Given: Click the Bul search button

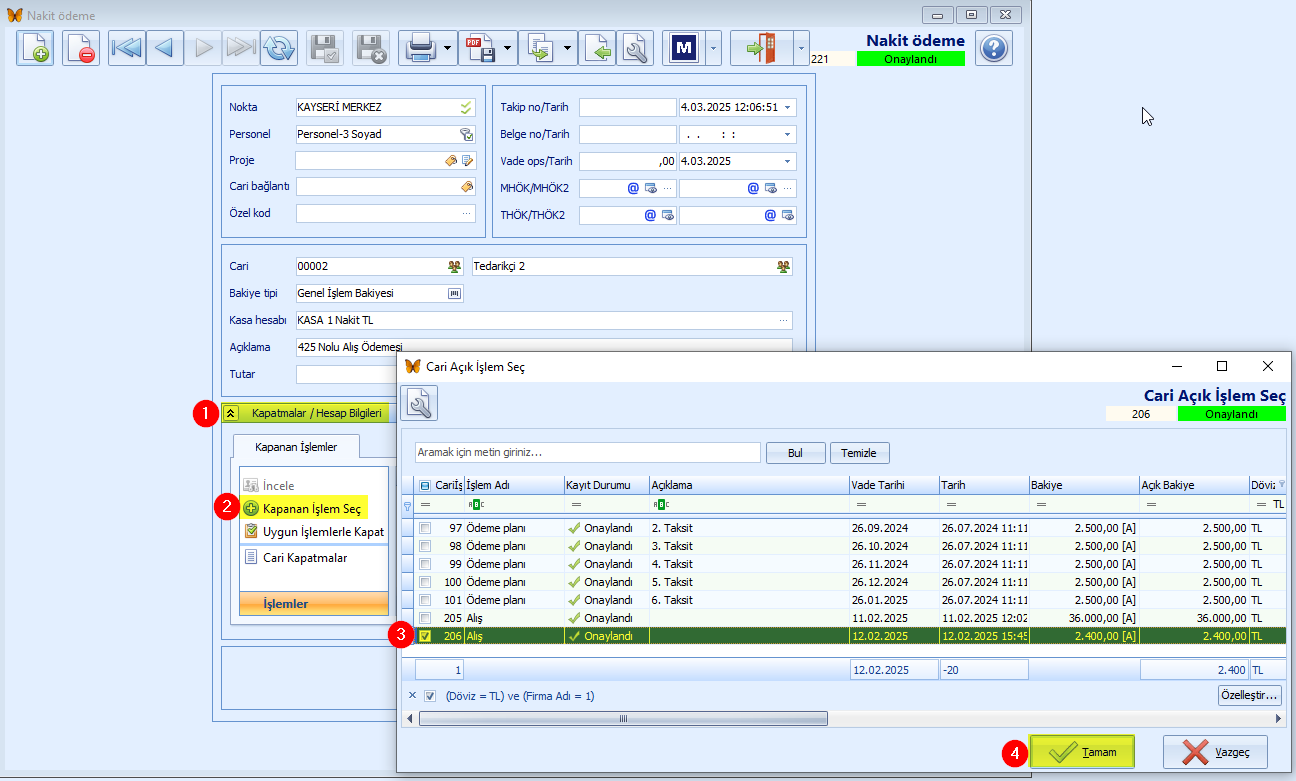Looking at the screenshot, I should pyautogui.click(x=795, y=453).
